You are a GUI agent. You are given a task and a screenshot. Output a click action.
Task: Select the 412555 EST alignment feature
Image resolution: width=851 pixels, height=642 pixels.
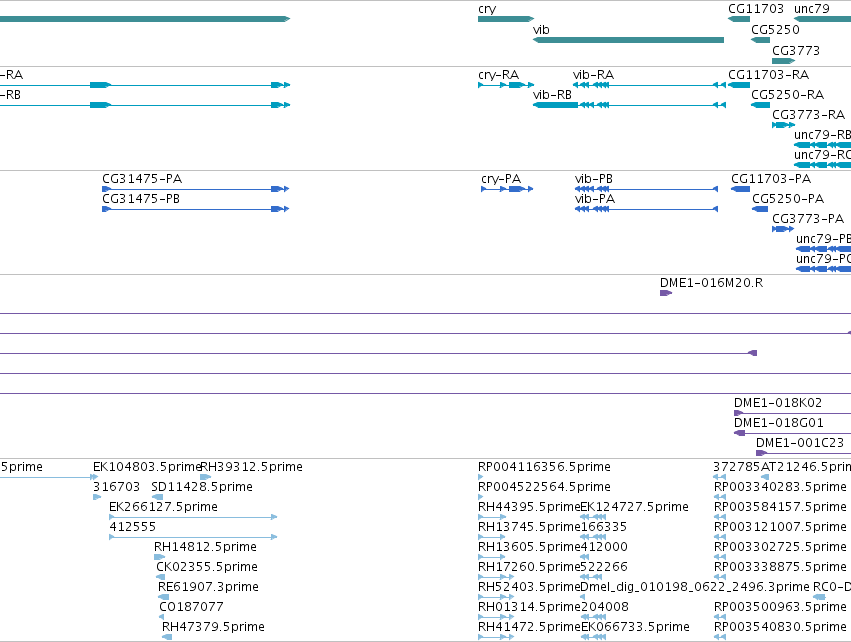coord(193,537)
